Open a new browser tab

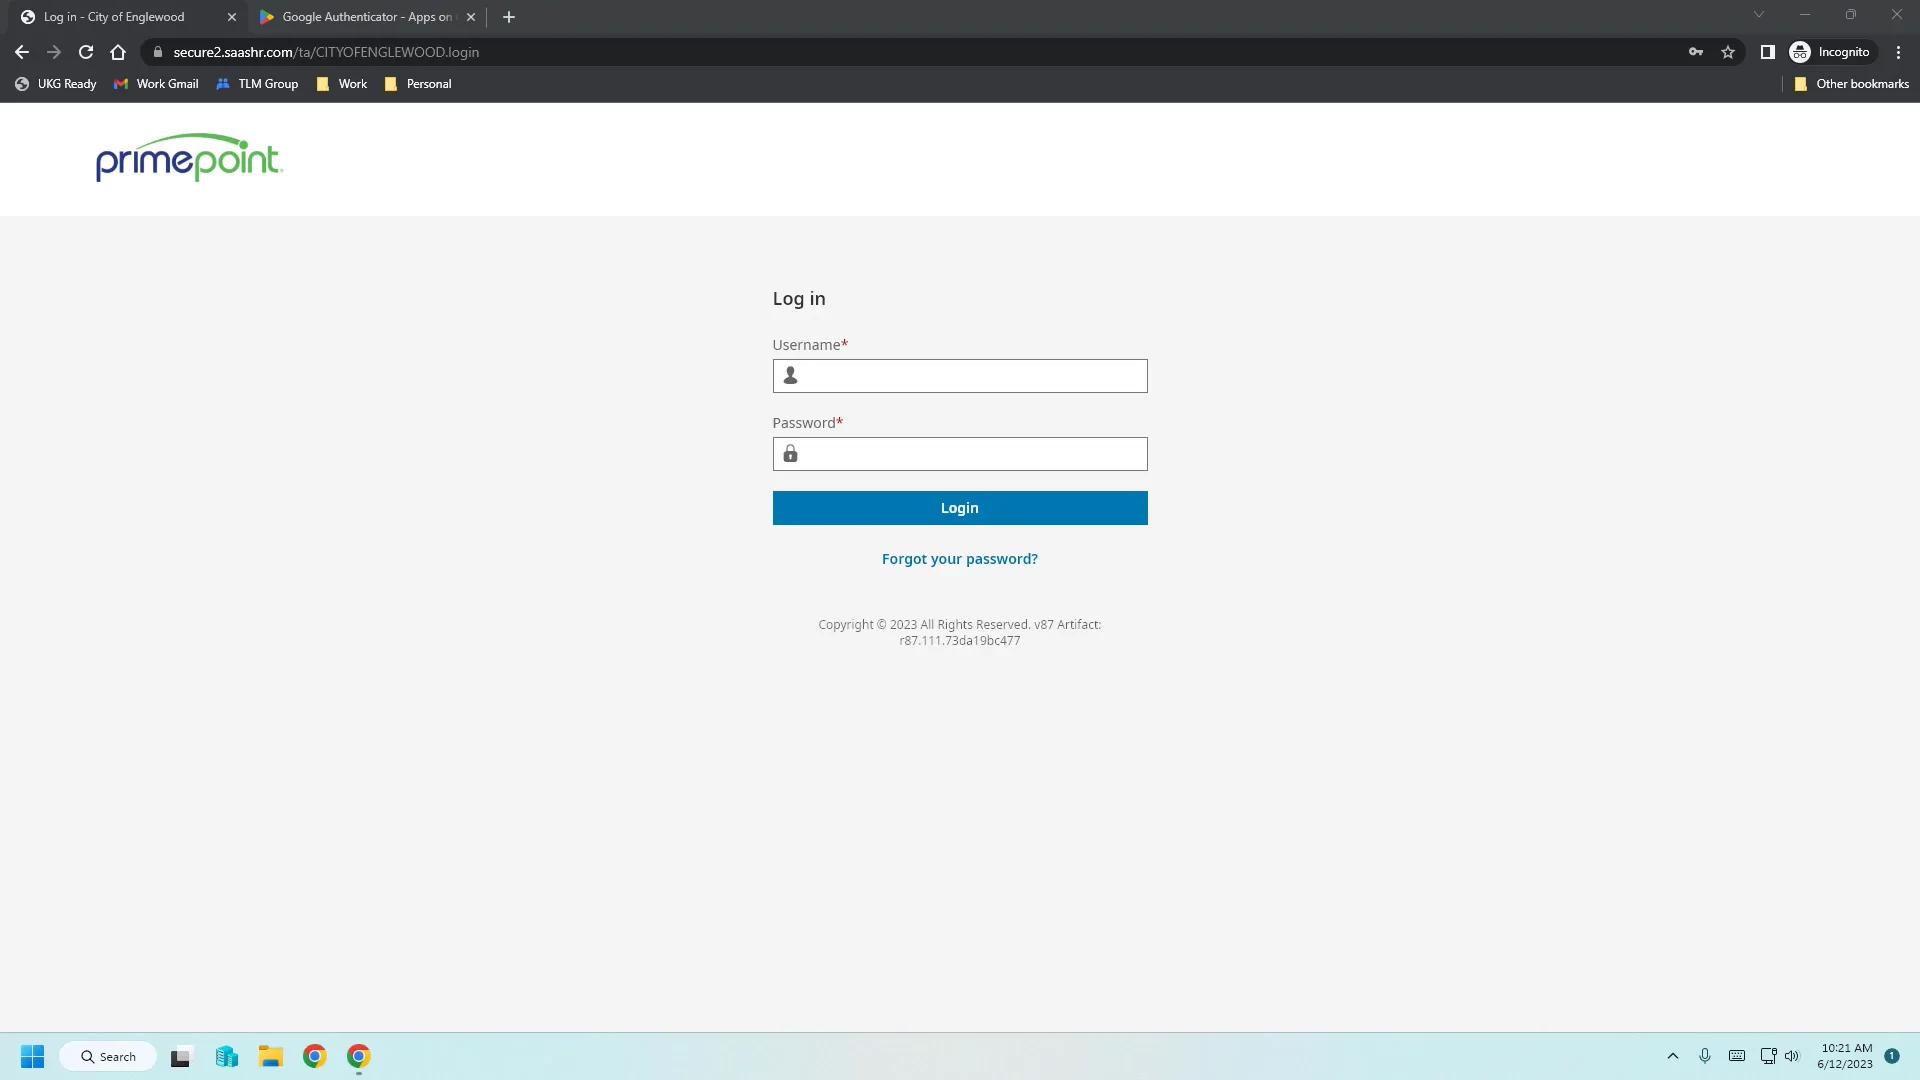(x=509, y=17)
